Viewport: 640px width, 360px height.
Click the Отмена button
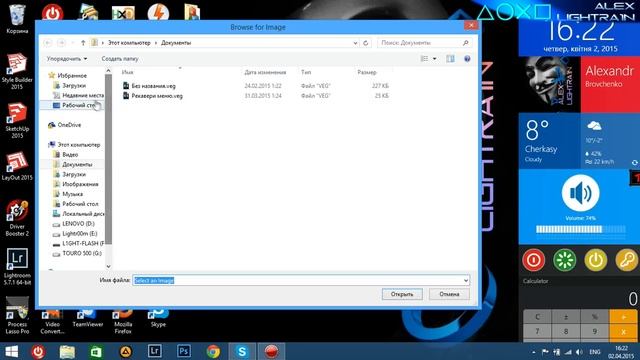449,294
